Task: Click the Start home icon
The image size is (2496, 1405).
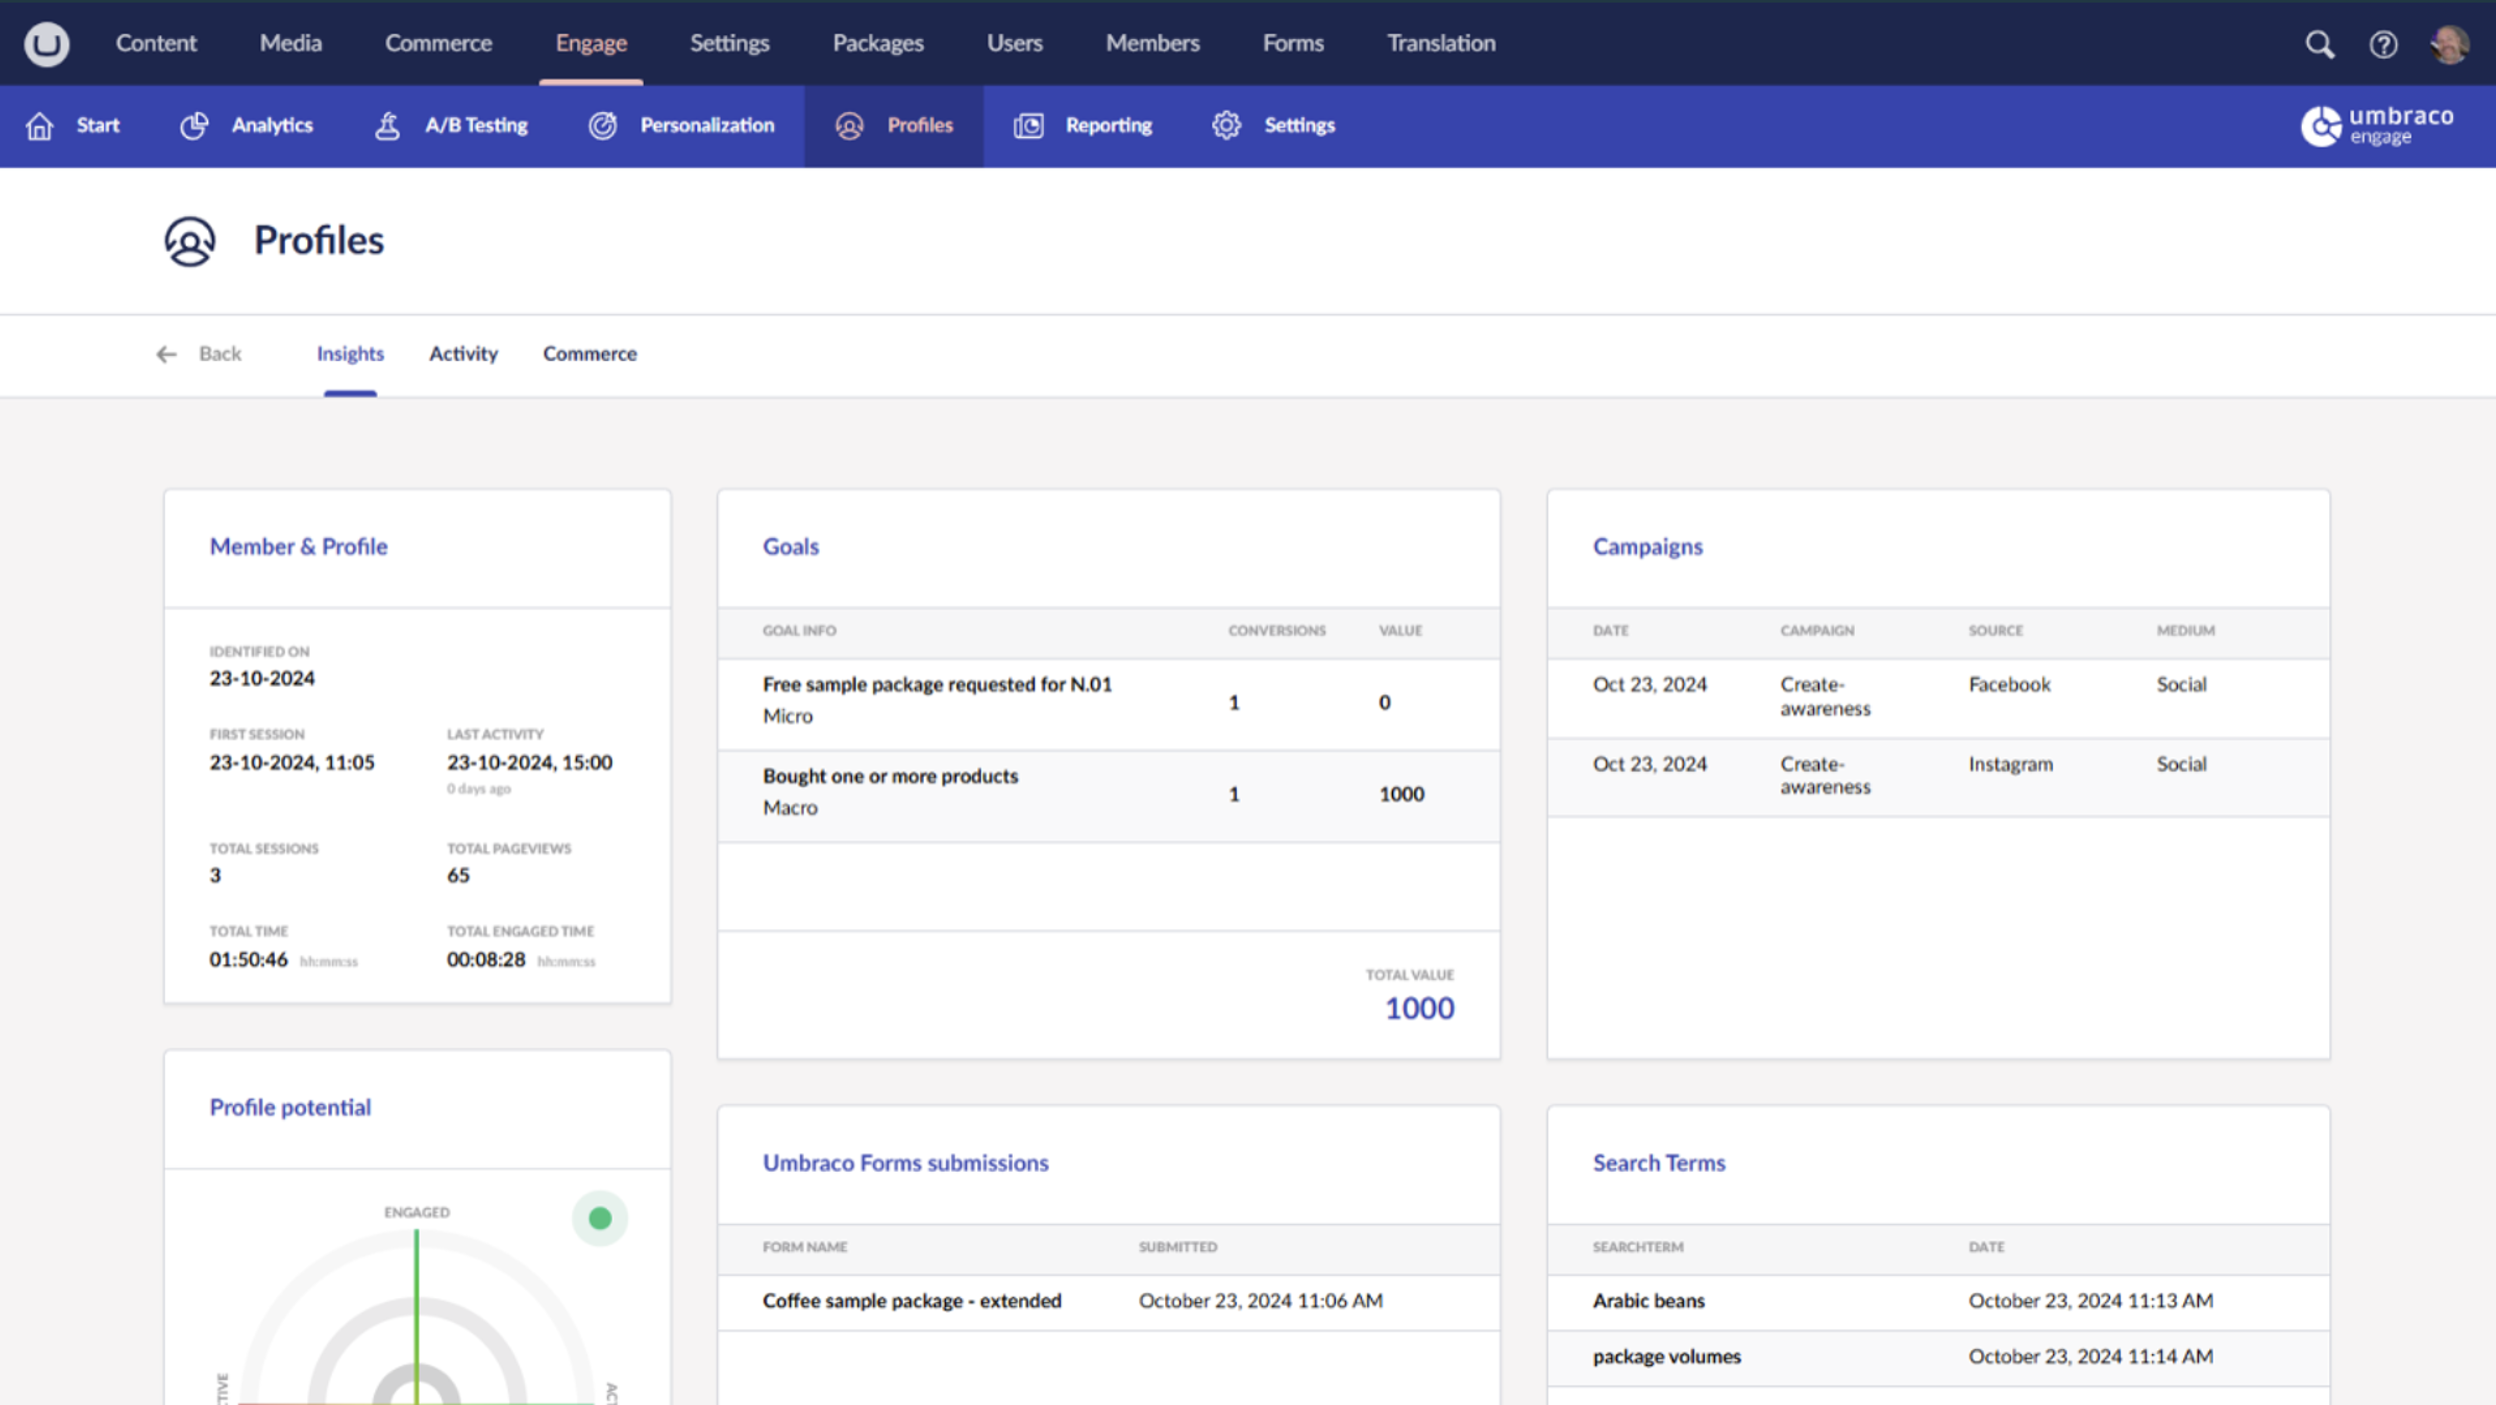Action: point(40,126)
